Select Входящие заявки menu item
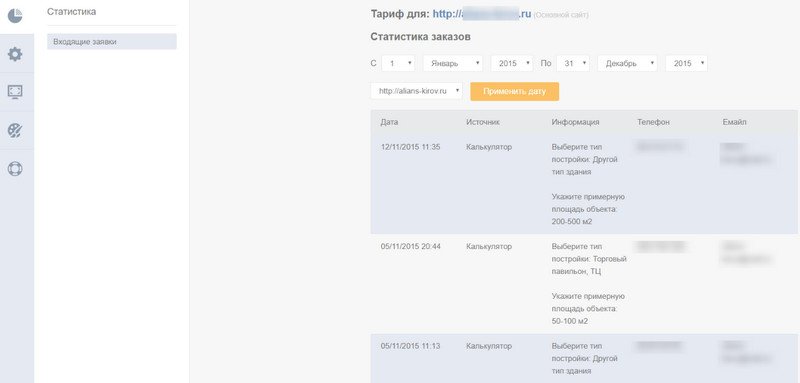This screenshot has height=383, width=800. [x=112, y=42]
